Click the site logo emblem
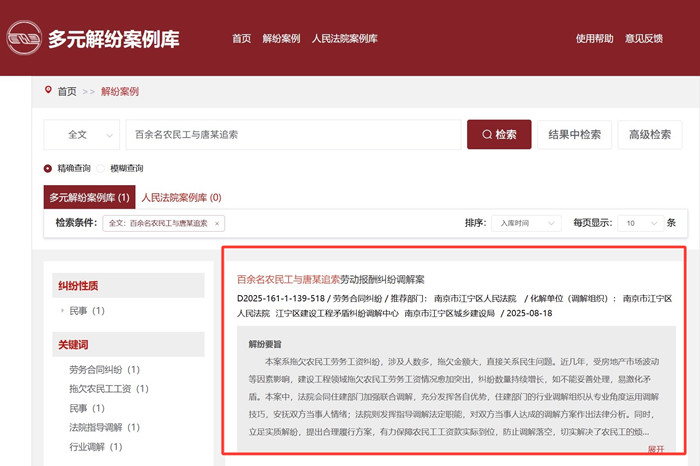The width and height of the screenshot is (700, 466). 24,39
